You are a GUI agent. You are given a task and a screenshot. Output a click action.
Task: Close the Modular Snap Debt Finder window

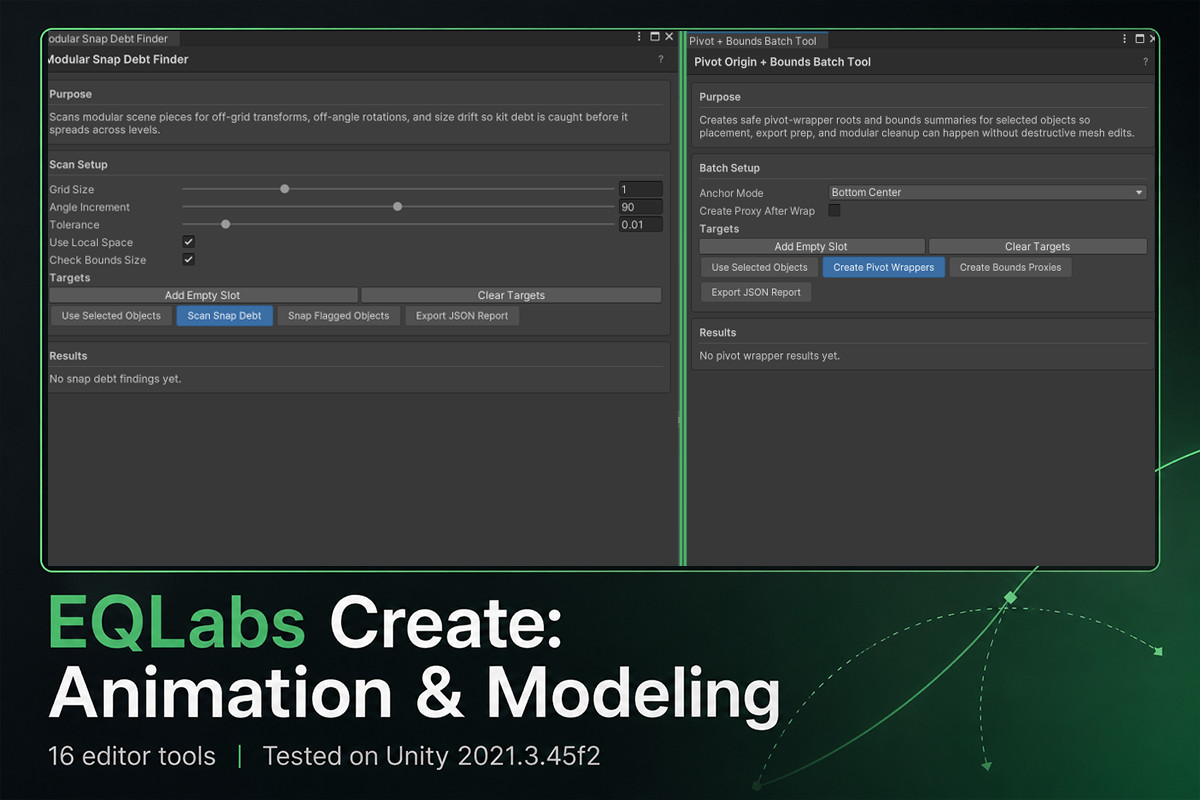point(668,37)
